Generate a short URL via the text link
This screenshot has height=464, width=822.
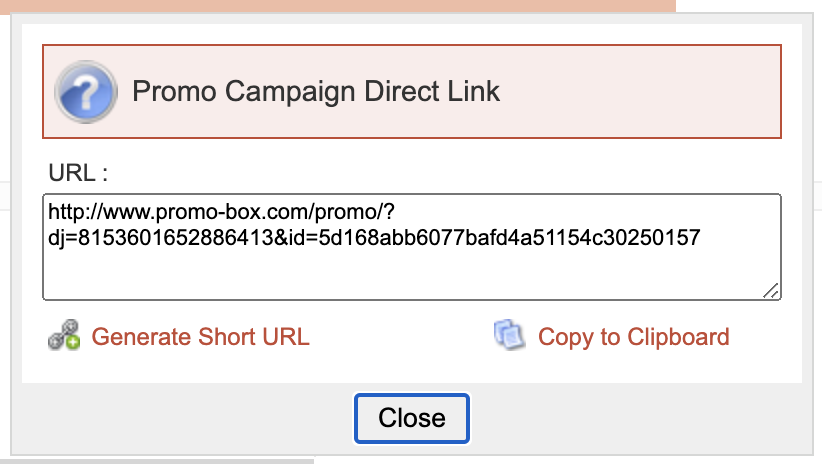click(x=200, y=337)
